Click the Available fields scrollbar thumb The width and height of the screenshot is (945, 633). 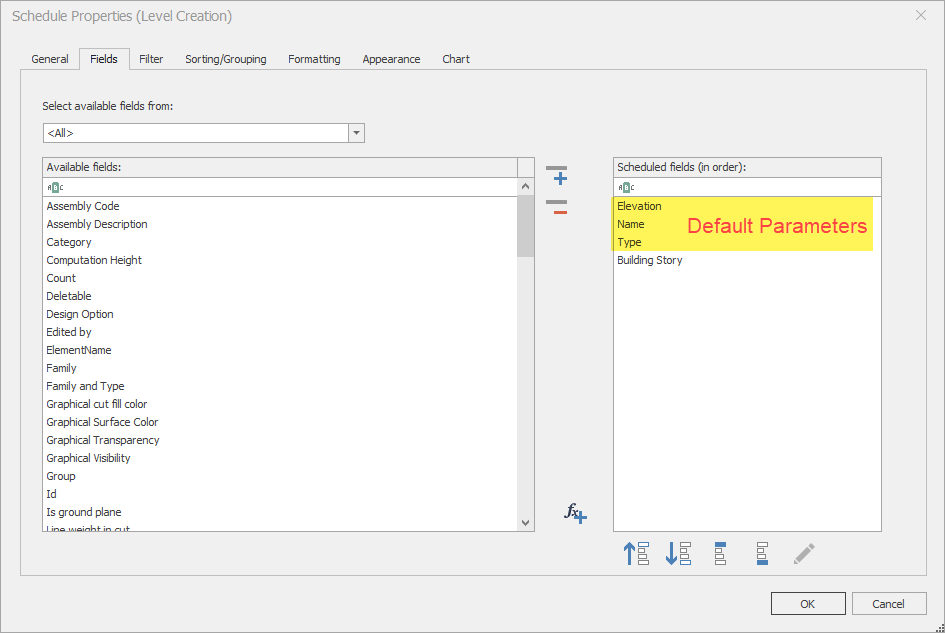526,226
